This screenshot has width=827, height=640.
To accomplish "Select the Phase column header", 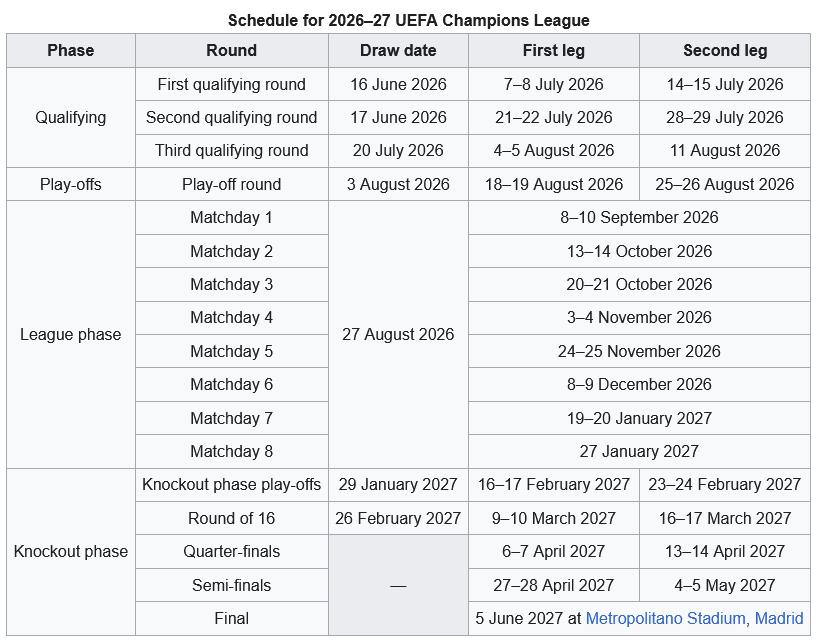I will (x=71, y=51).
